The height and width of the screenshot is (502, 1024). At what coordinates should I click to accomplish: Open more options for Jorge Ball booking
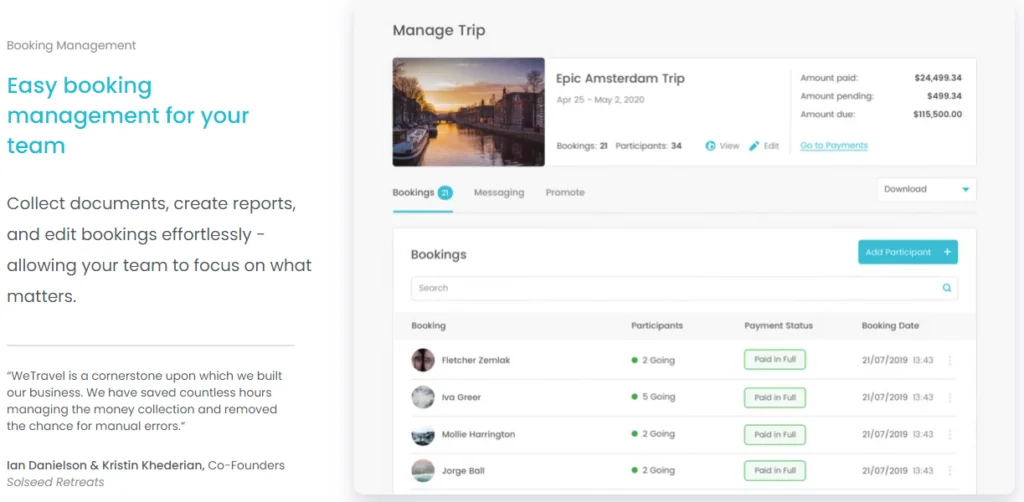coord(950,471)
